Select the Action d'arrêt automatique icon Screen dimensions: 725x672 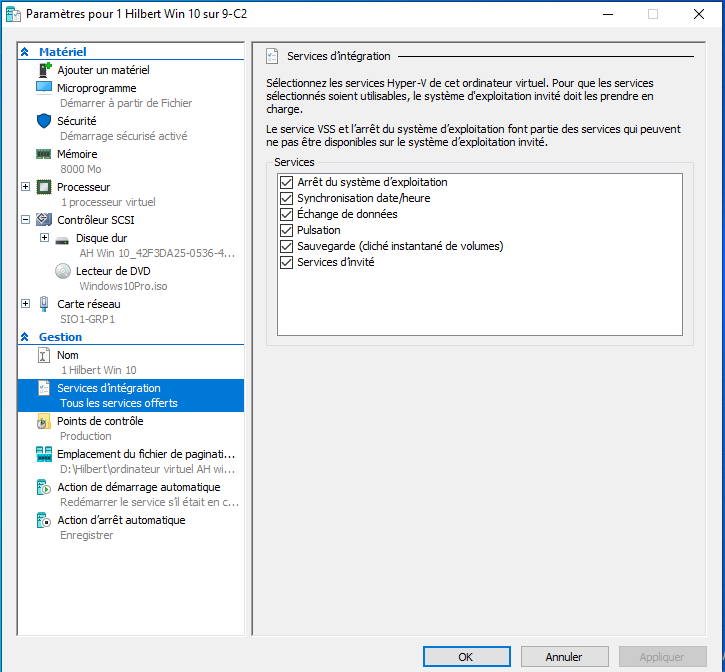point(44,521)
